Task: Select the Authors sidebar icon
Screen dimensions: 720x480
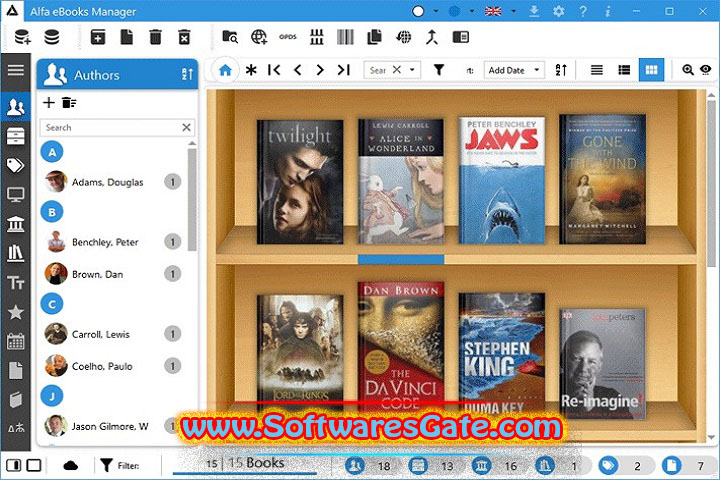Action: point(16,107)
